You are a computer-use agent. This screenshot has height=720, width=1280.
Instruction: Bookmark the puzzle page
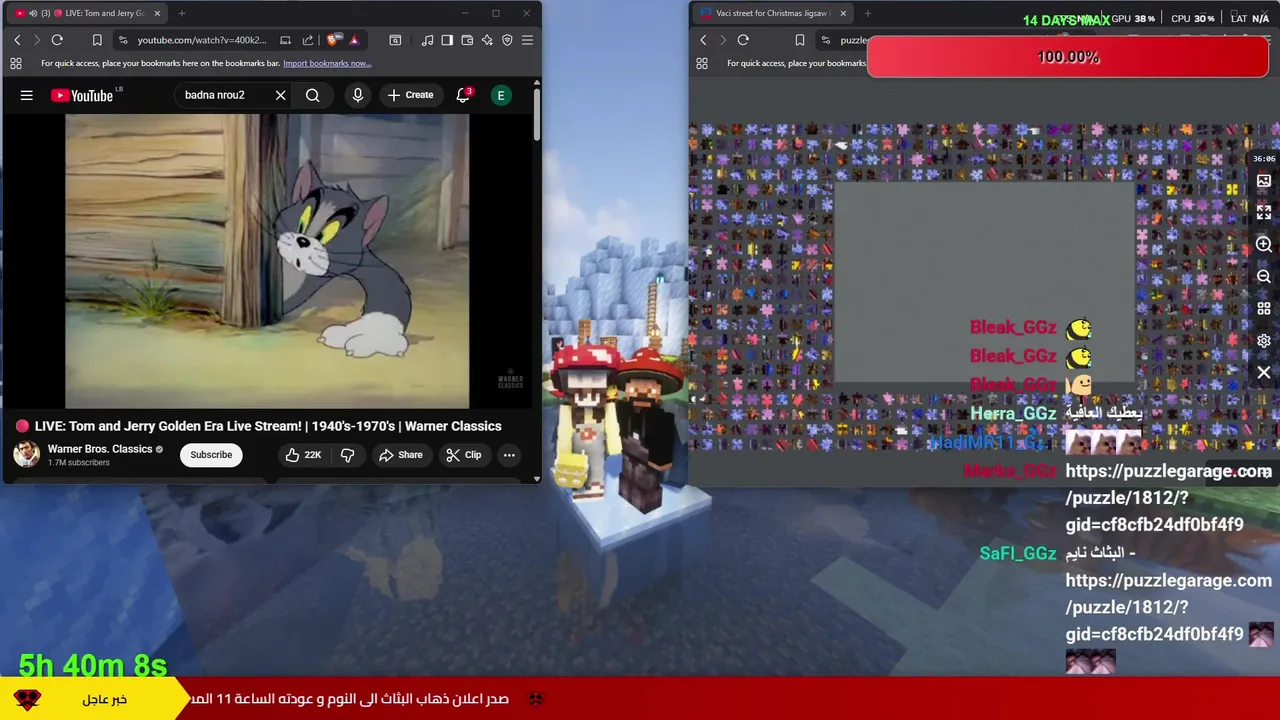(799, 40)
